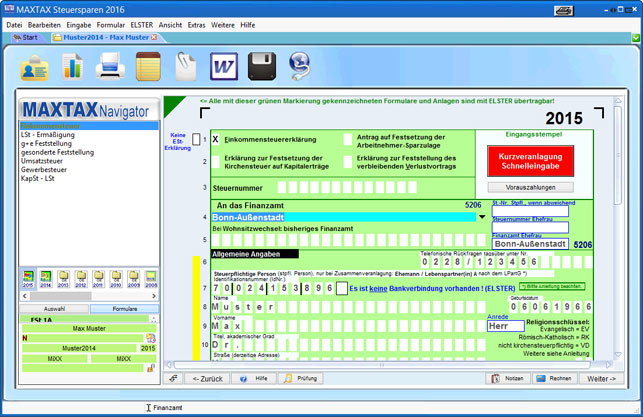Click the person ID card toolbar icon

[x=35, y=66]
